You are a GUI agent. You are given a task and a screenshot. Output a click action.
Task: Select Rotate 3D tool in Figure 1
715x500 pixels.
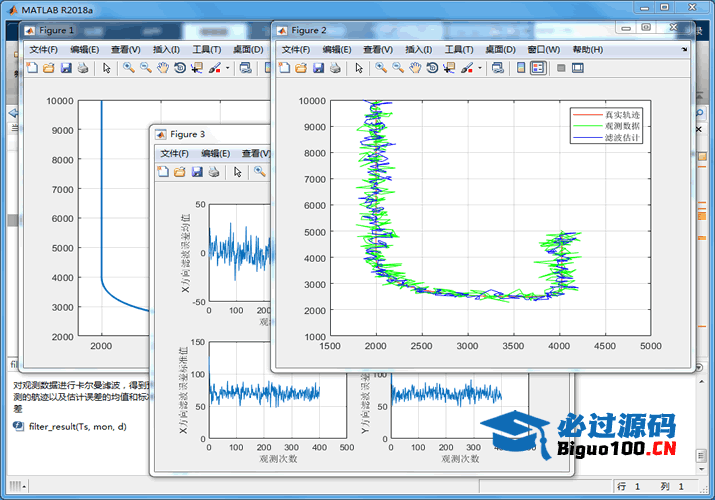(x=180, y=68)
